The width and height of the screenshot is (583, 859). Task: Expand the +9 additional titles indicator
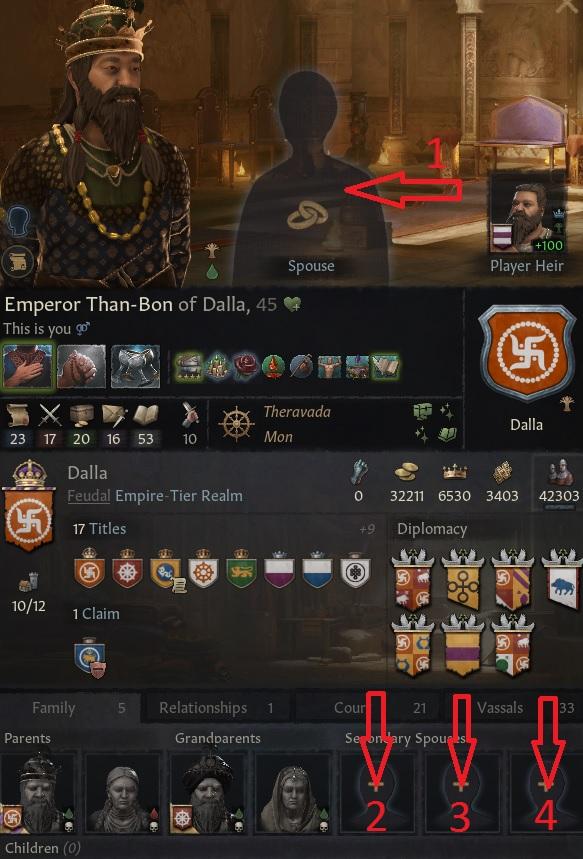pyautogui.click(x=367, y=529)
